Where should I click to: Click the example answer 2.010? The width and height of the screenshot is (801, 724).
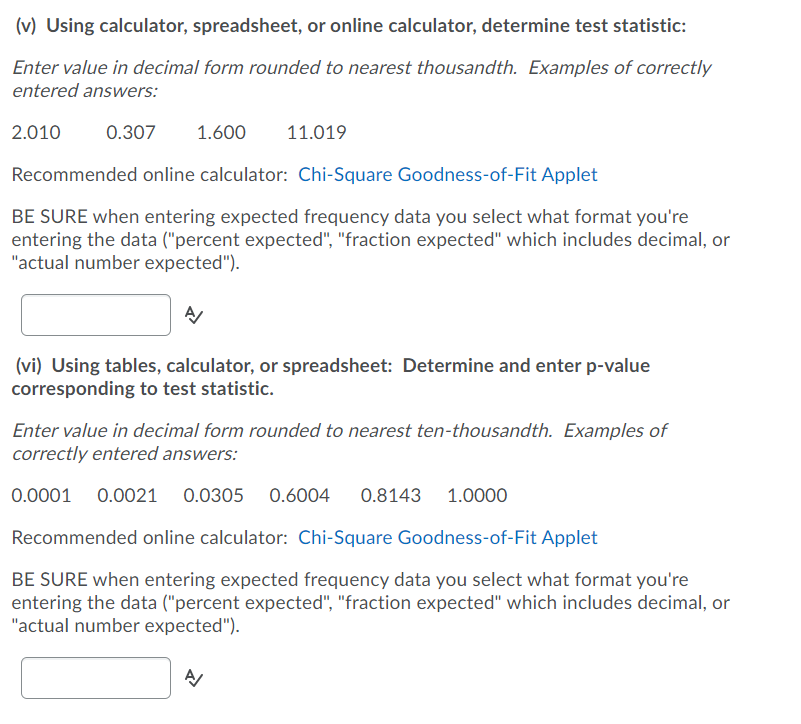pos(36,133)
